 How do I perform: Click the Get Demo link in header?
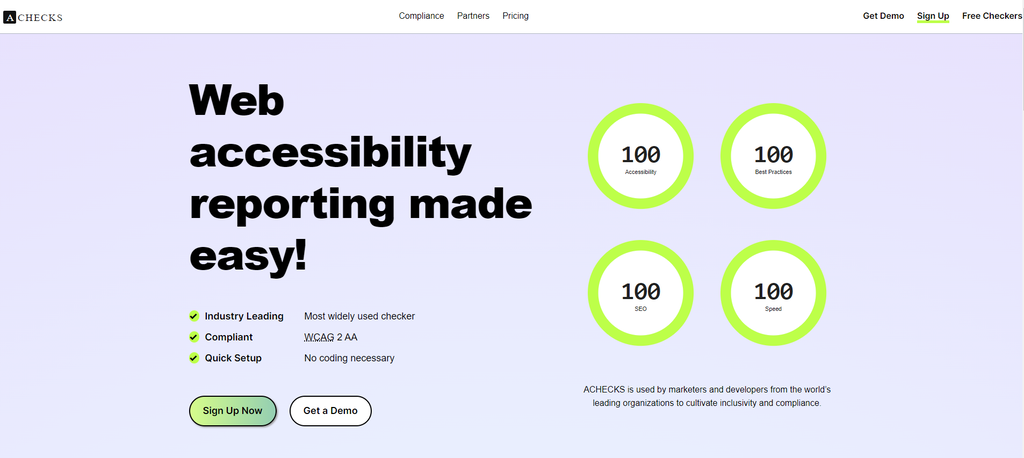[883, 16]
